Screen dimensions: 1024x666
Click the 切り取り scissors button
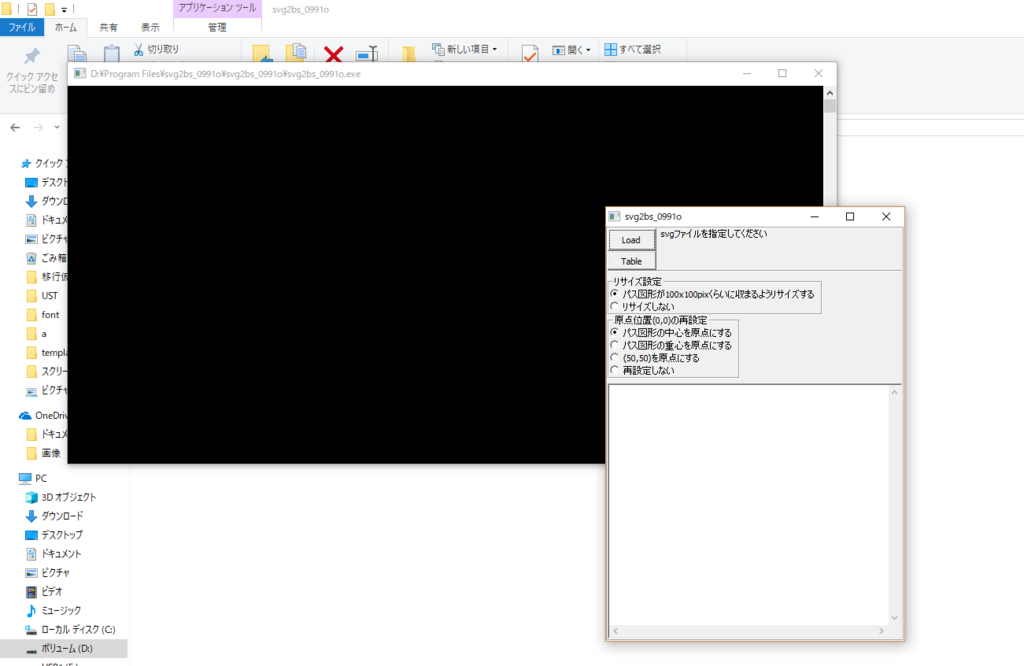pyautogui.click(x=156, y=49)
